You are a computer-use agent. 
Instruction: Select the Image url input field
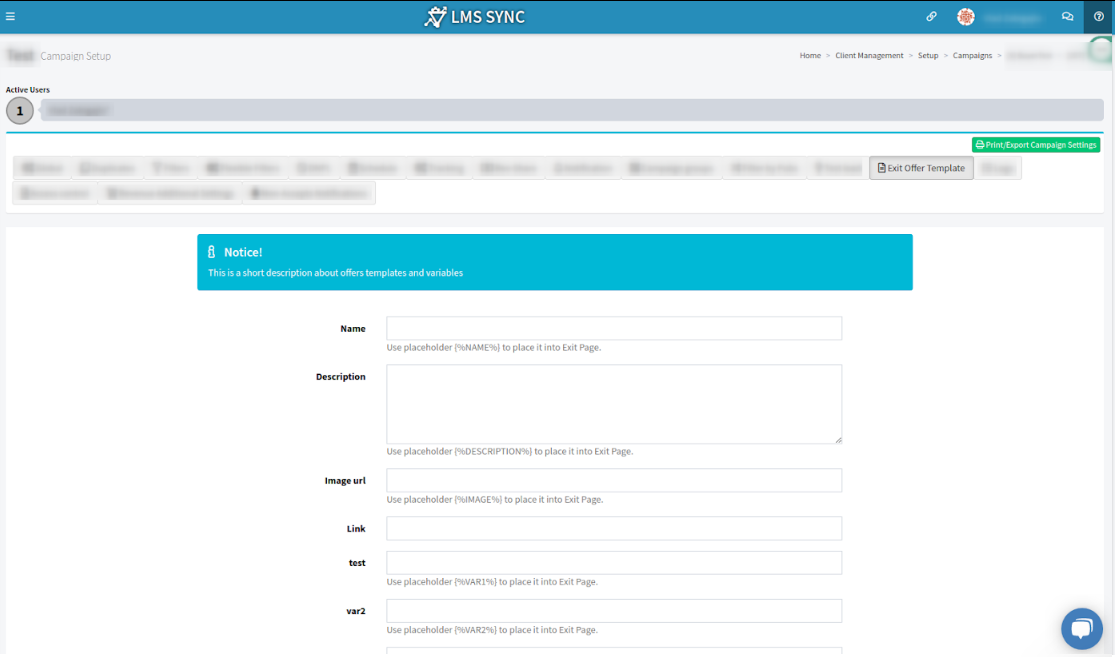click(x=614, y=481)
